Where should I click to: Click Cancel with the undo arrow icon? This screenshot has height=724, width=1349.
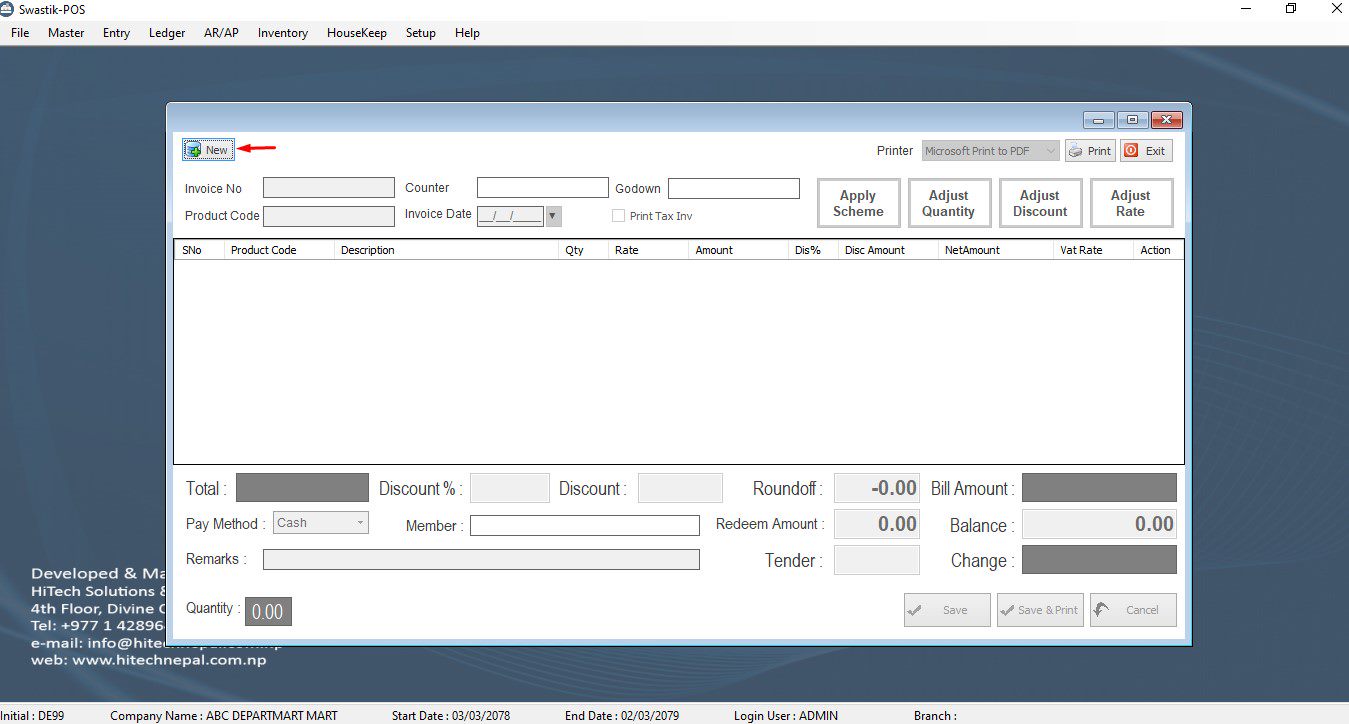(1132, 610)
